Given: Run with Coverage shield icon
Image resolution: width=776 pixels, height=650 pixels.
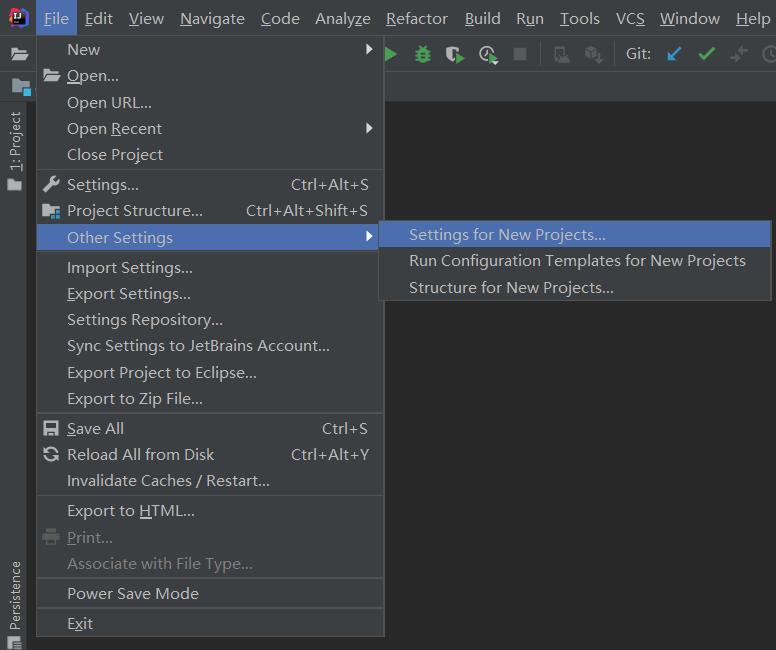Looking at the screenshot, I should tap(454, 54).
